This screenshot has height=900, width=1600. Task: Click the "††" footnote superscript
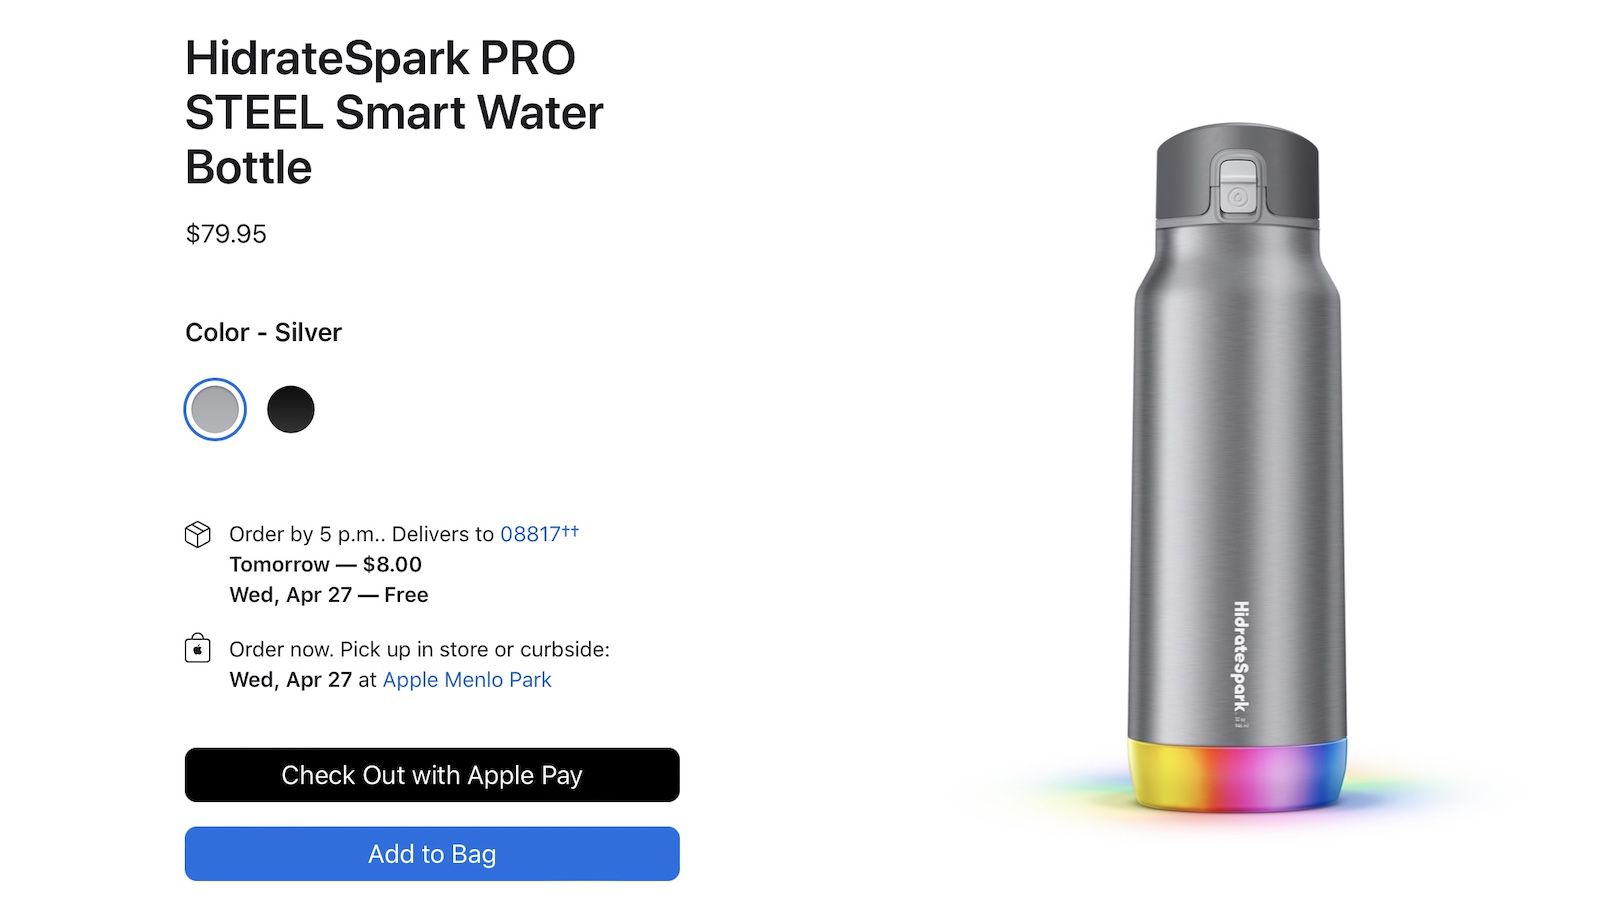tap(572, 528)
